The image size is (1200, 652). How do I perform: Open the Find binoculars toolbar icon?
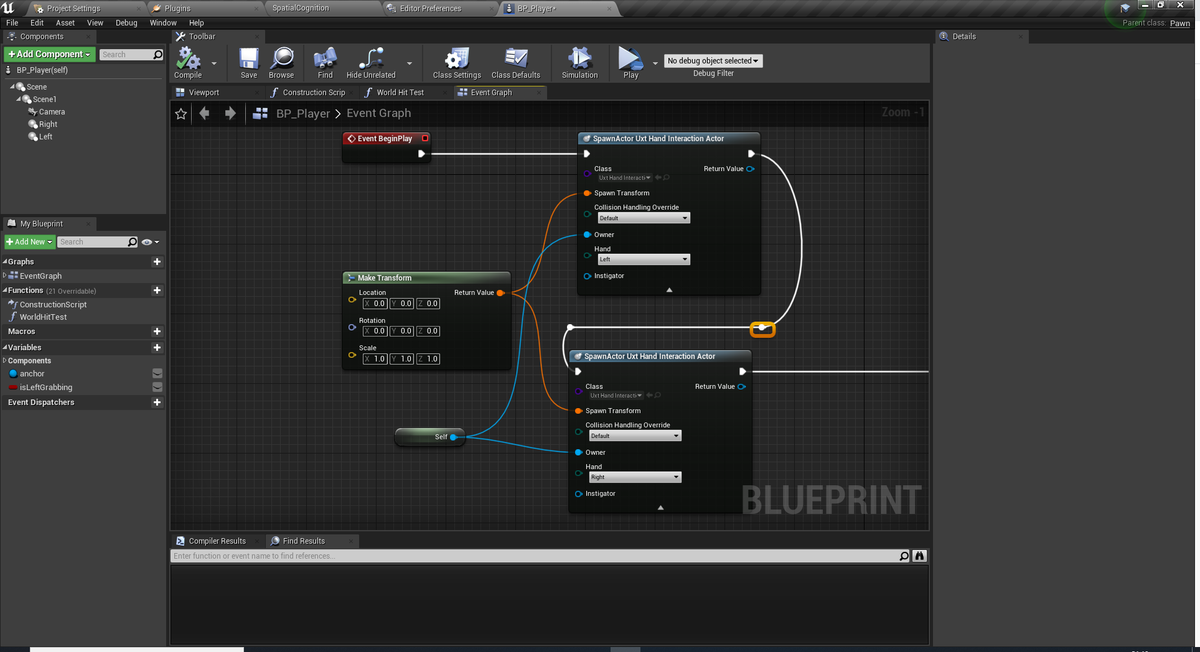click(x=325, y=58)
